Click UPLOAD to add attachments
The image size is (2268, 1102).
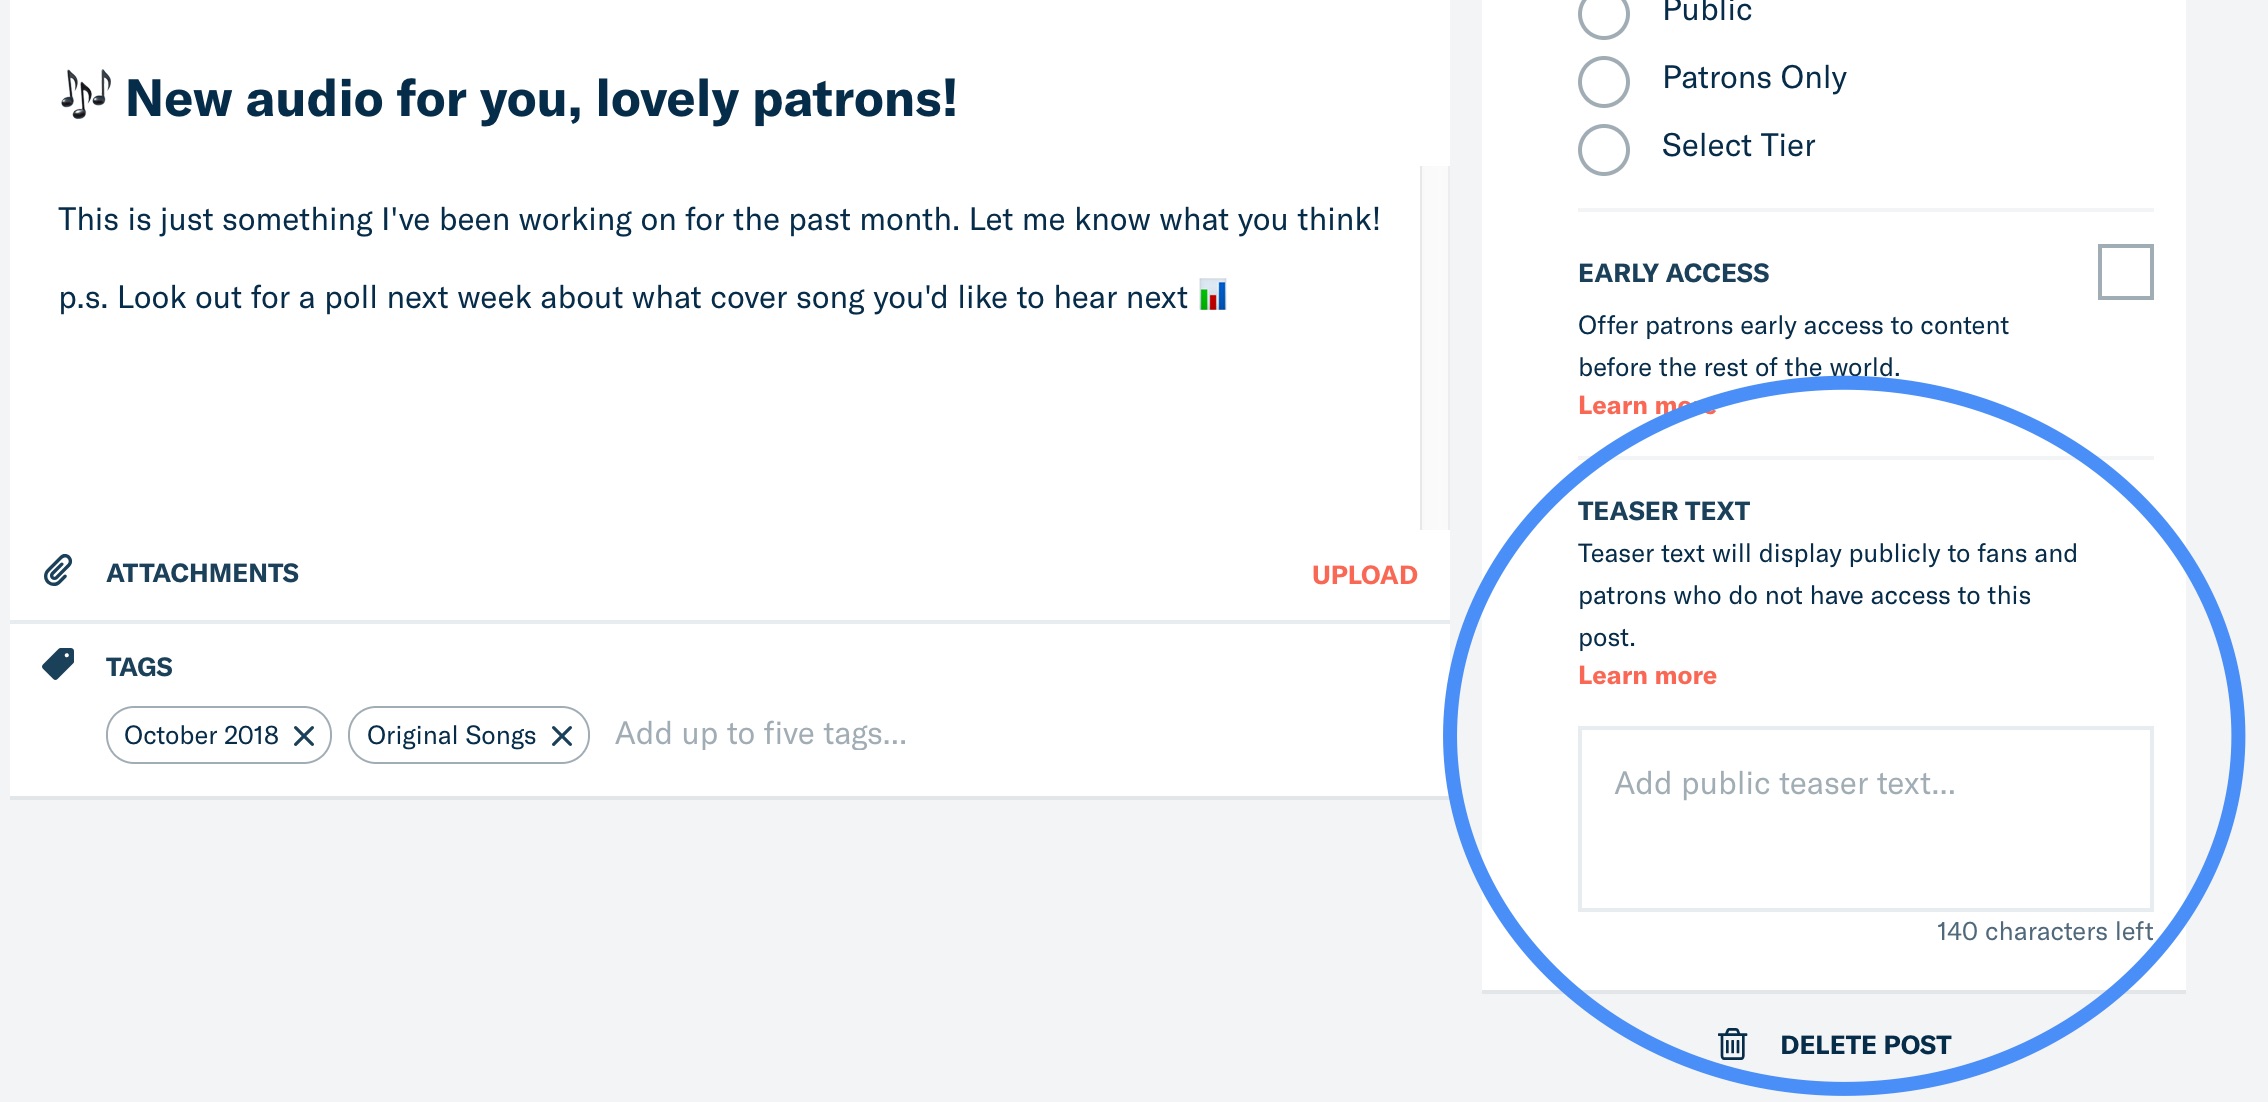(1364, 575)
